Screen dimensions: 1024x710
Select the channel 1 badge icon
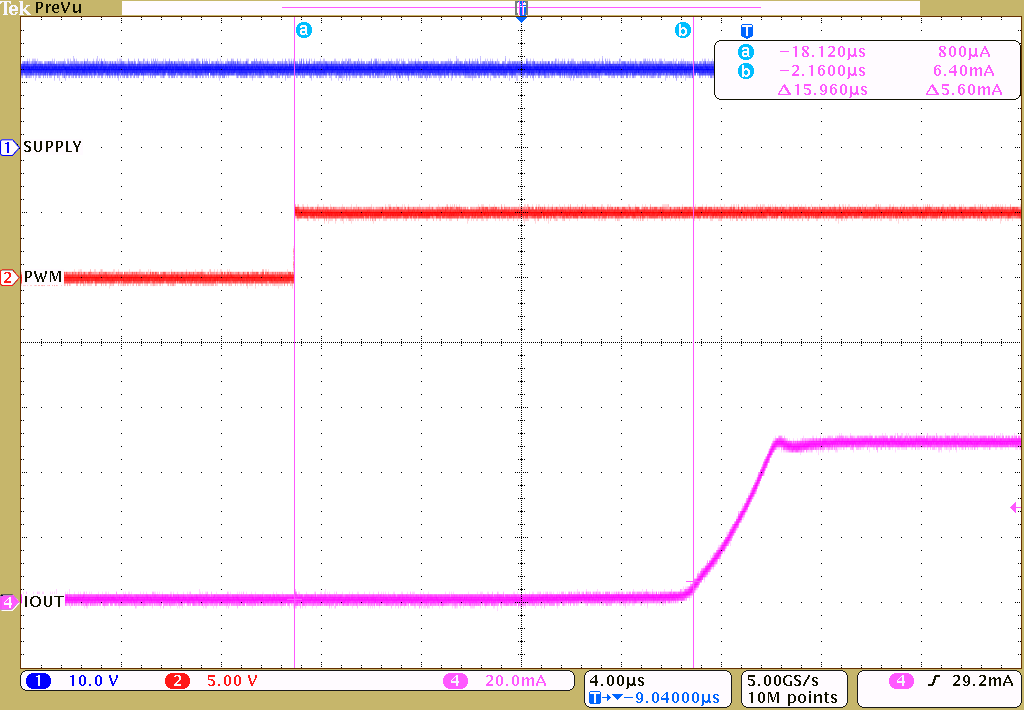(8, 146)
